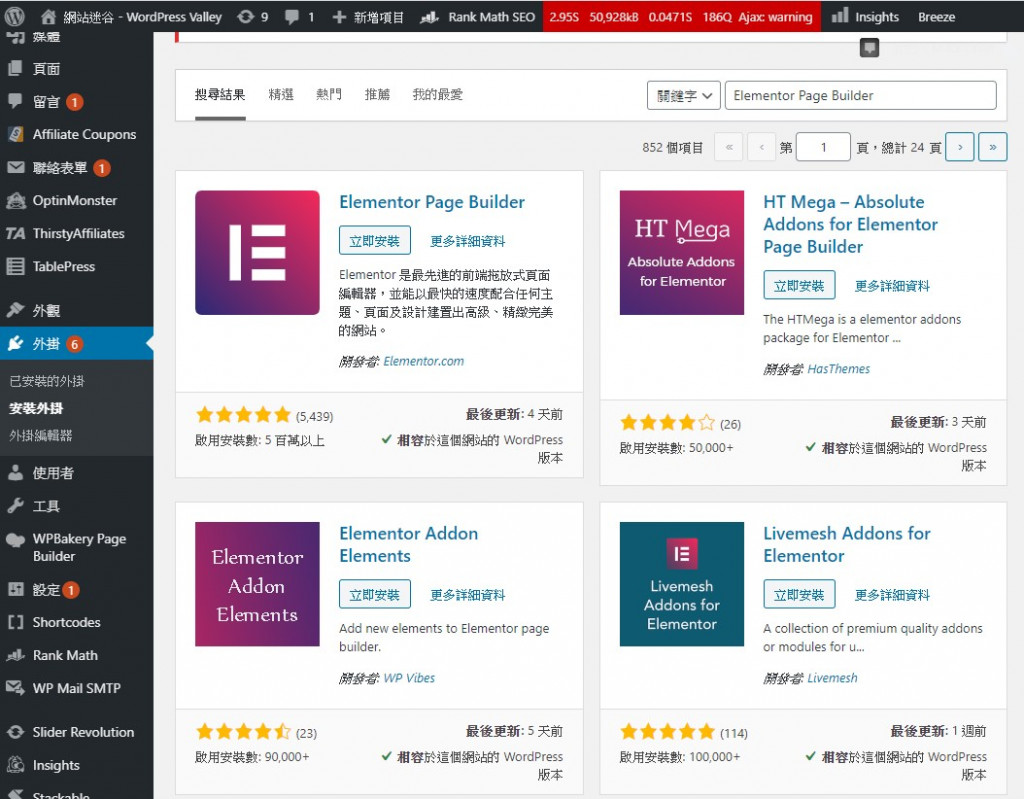Install Elementor Page Builder now
This screenshot has width=1024, height=799.
tap(375, 240)
